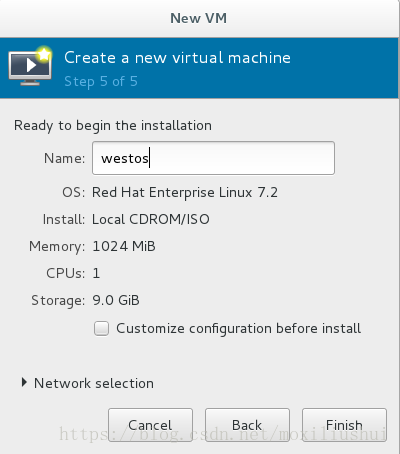Click the '9.0 GiB' storage value
The image size is (400, 454).
(x=116, y=300)
